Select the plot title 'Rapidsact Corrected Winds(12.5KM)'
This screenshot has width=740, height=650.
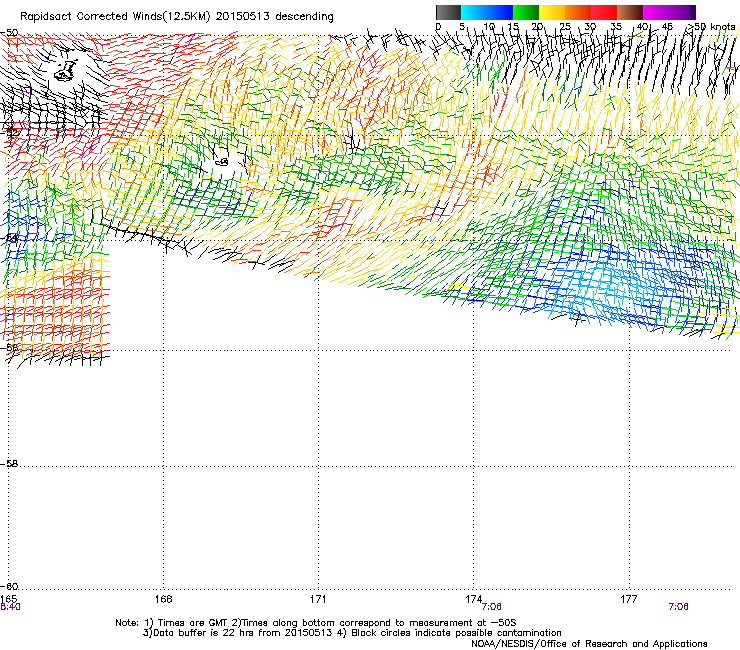pyautogui.click(x=115, y=17)
